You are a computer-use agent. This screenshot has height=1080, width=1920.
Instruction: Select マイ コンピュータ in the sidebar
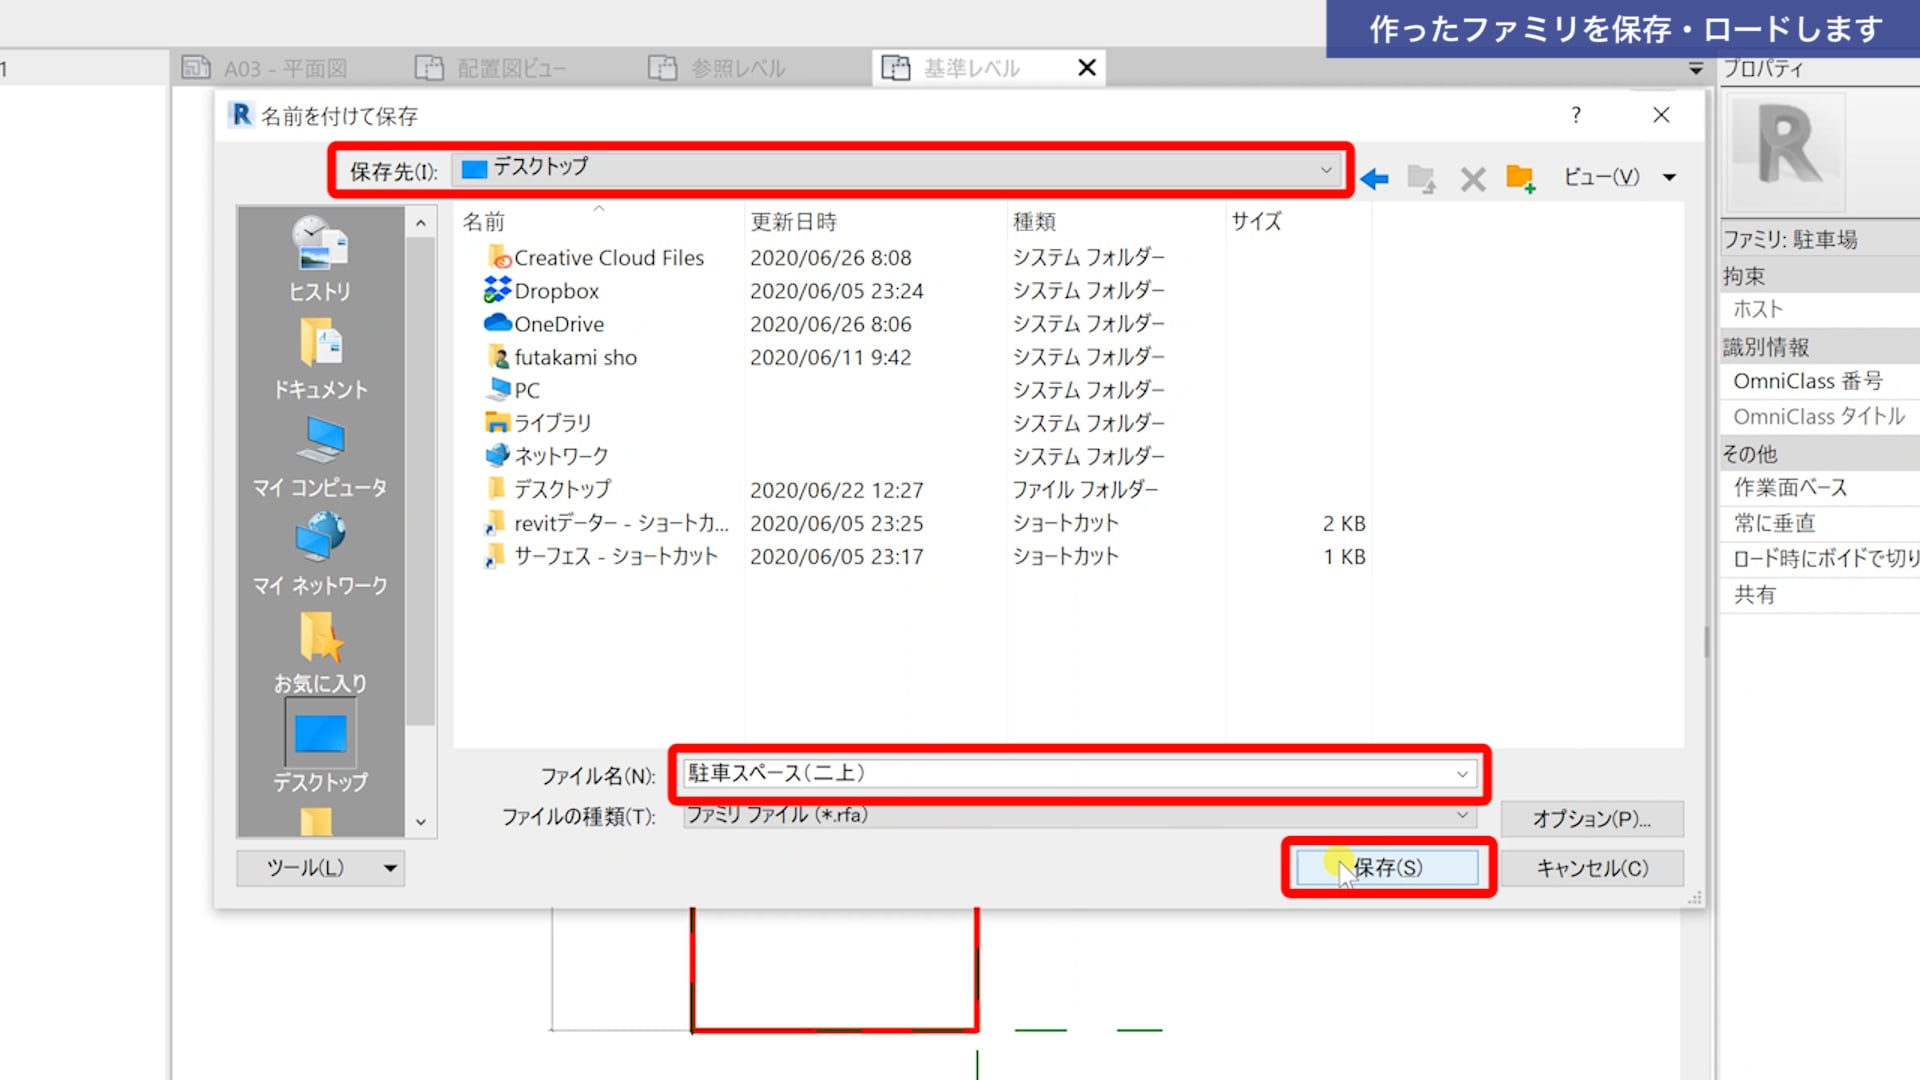tap(320, 456)
